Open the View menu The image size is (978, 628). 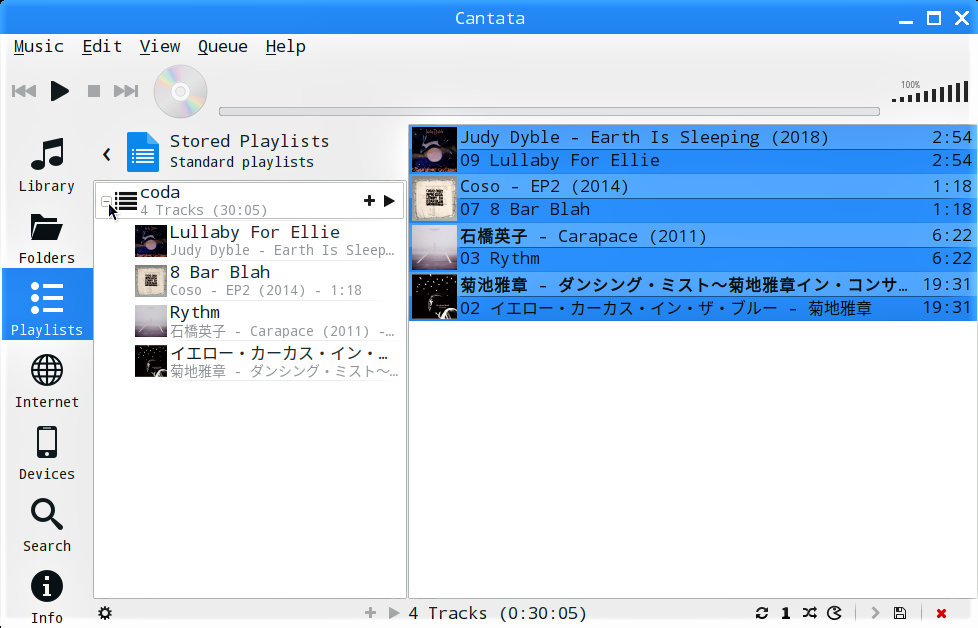tap(160, 47)
